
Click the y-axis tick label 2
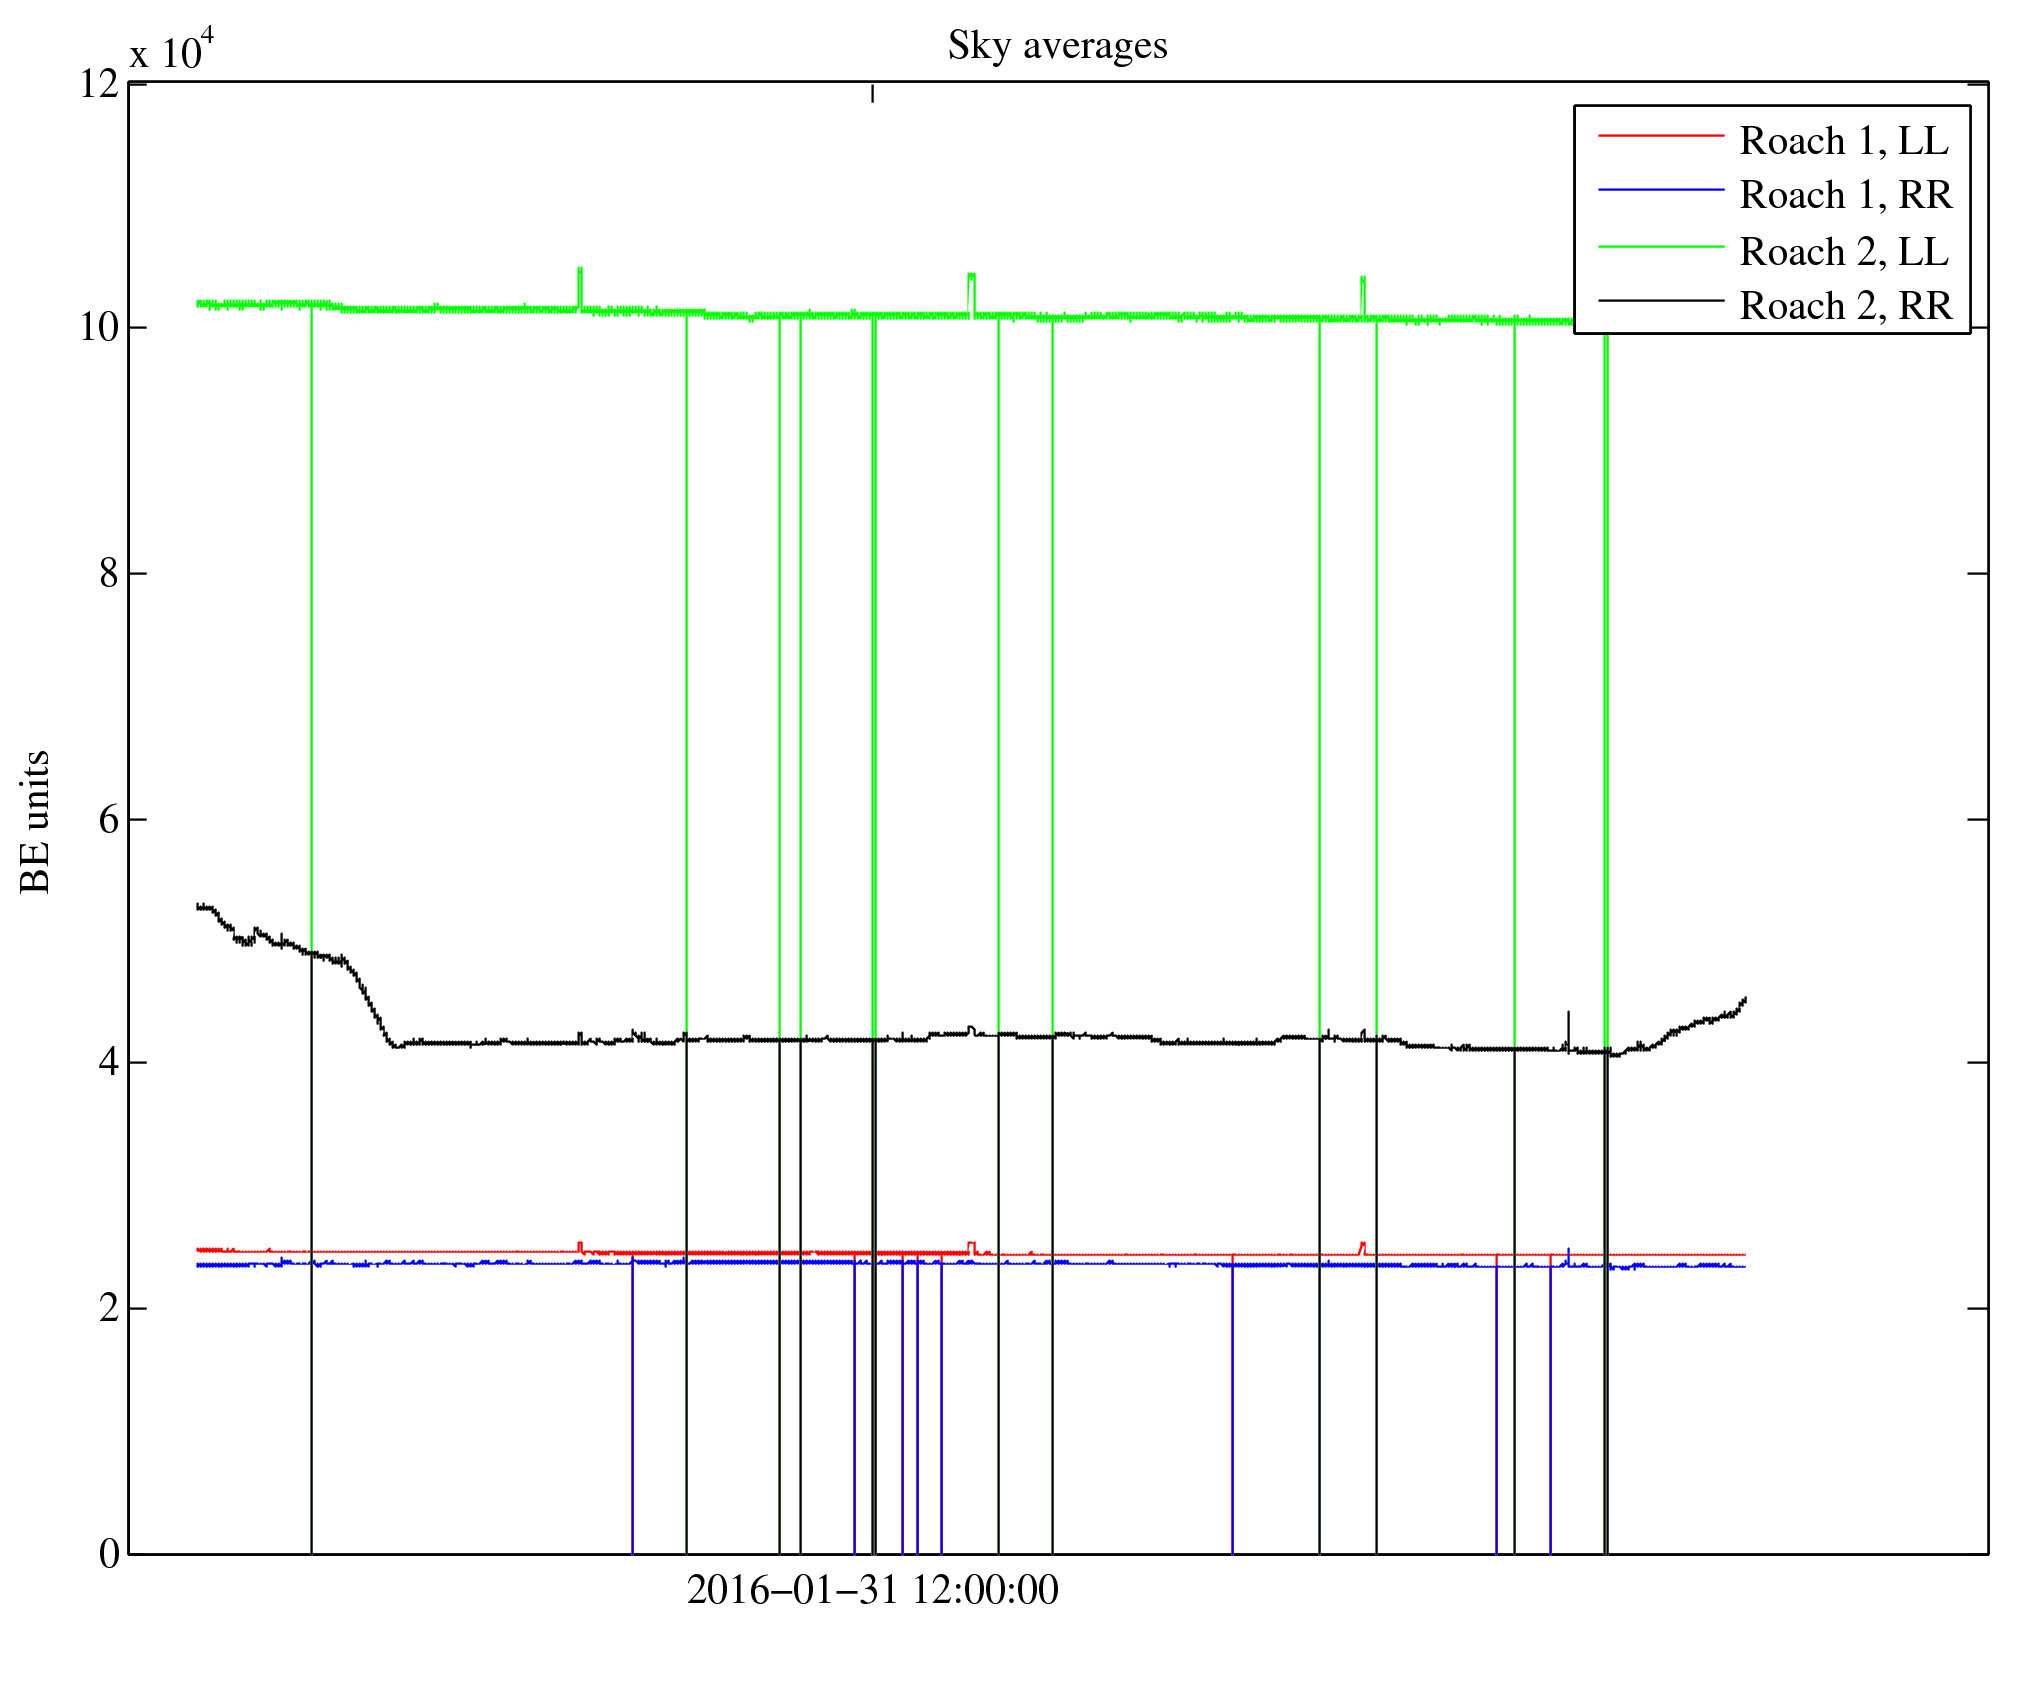(x=109, y=1308)
